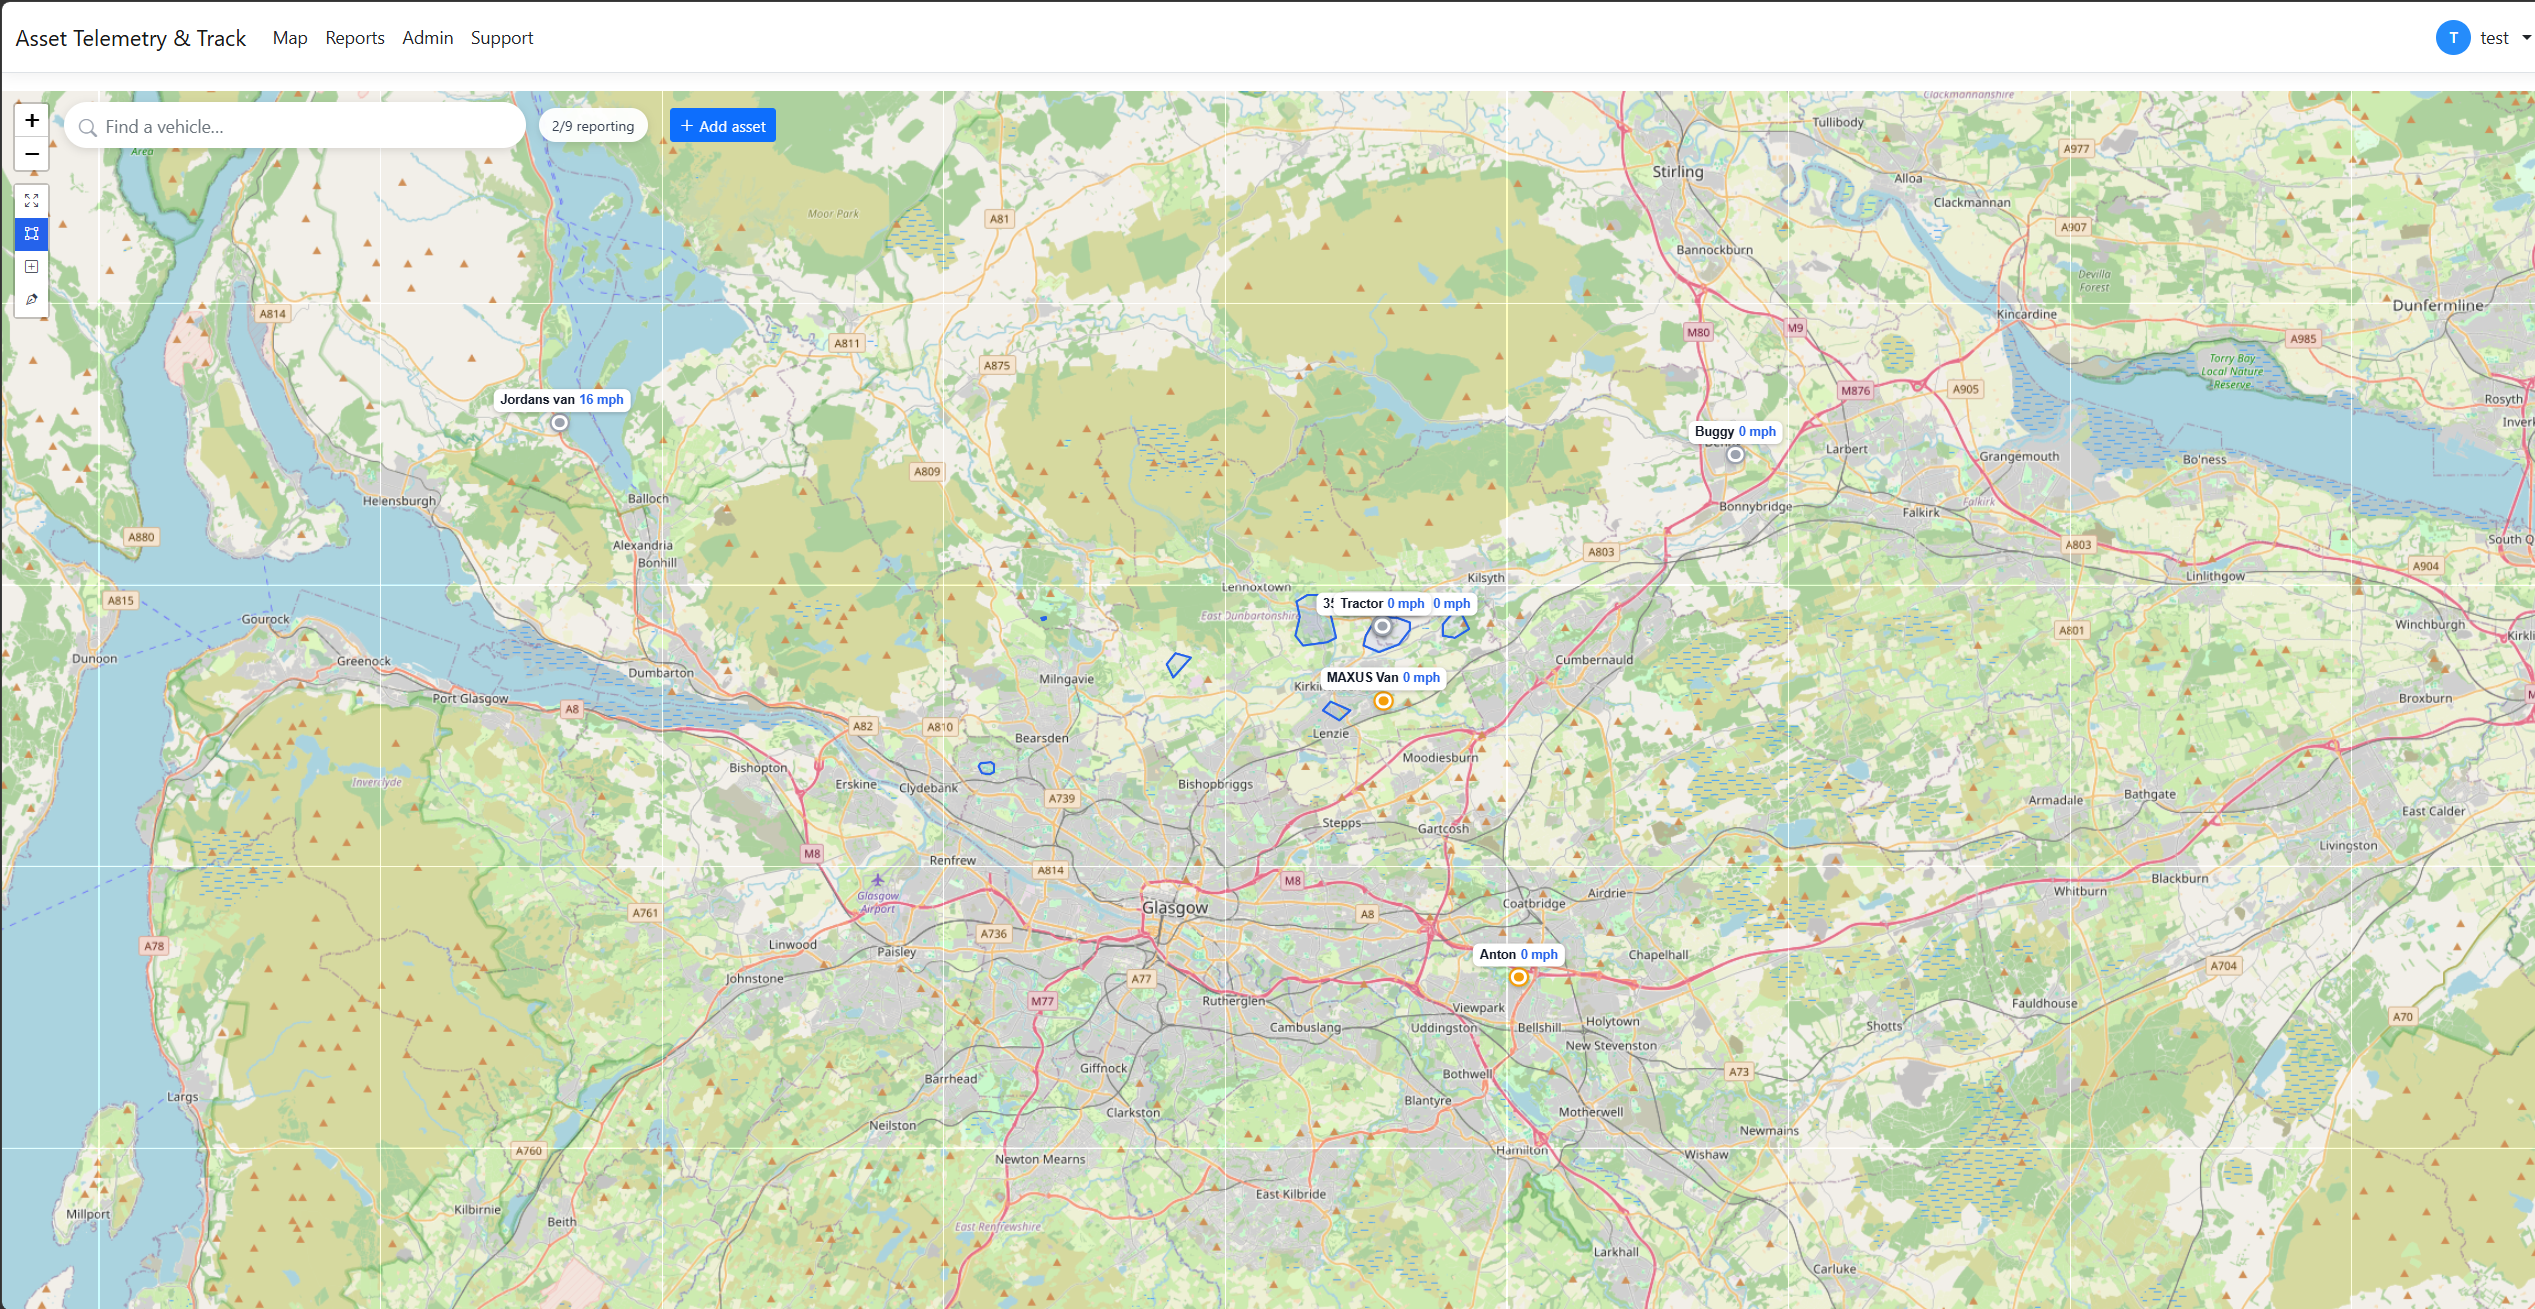
Task: Click the Buggy 0 mph label
Action: (1735, 432)
